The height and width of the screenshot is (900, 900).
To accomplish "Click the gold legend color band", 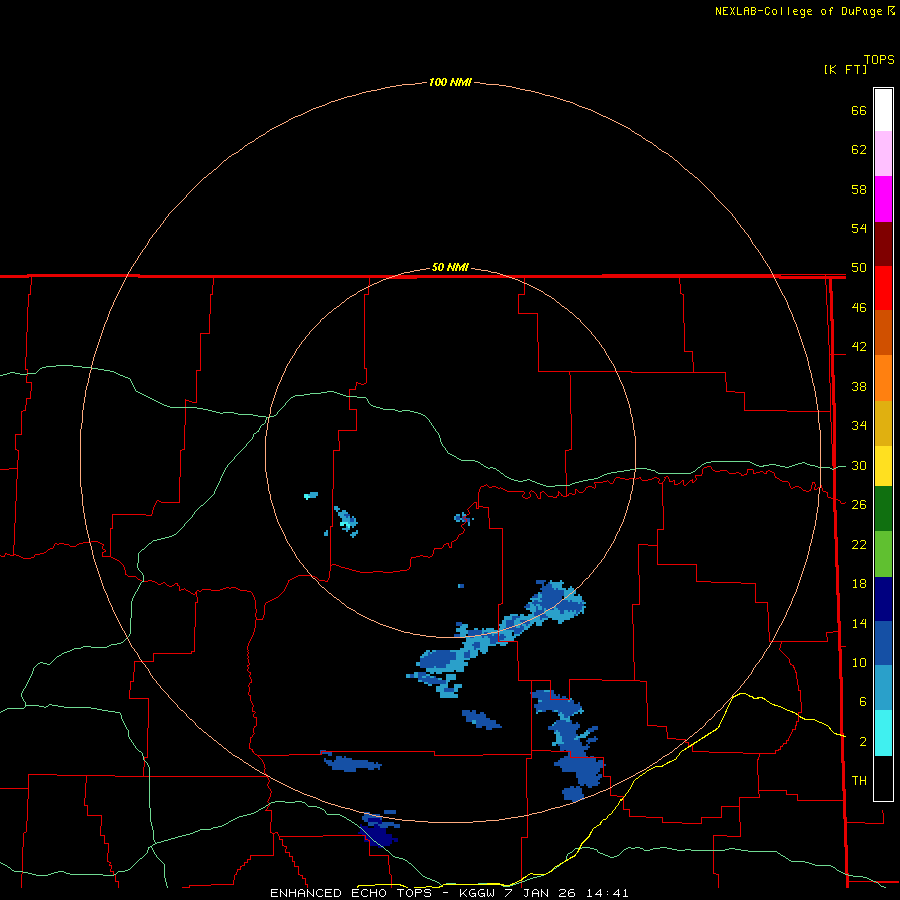I will (x=883, y=423).
